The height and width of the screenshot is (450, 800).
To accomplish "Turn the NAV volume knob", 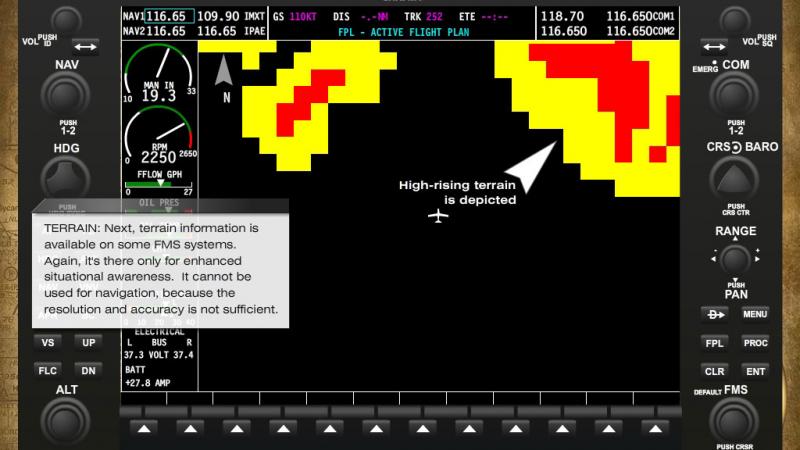I will [x=66, y=20].
